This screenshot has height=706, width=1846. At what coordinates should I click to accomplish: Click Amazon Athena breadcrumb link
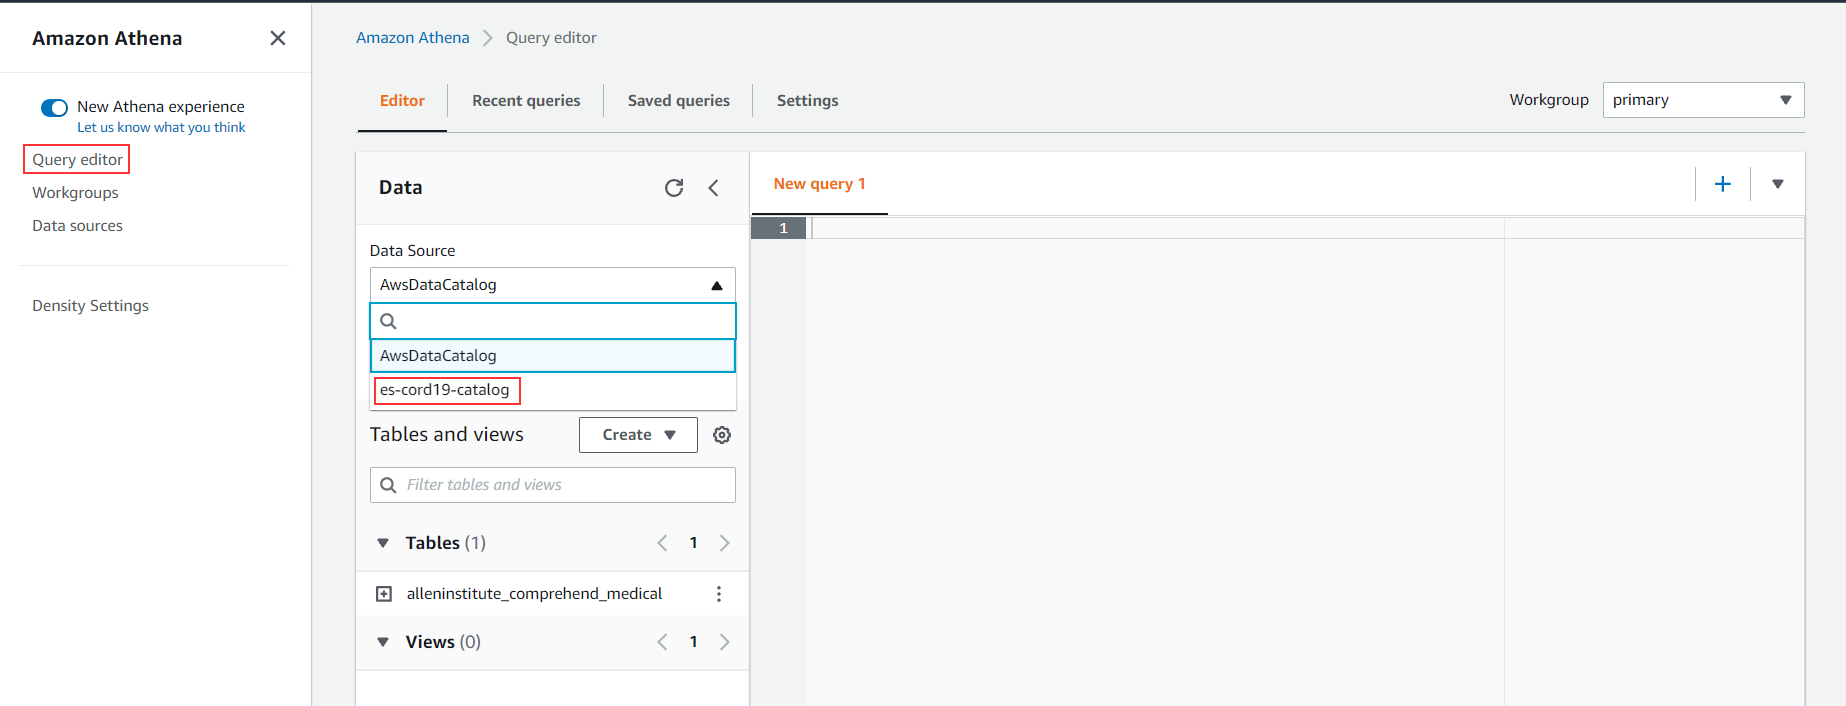412,37
